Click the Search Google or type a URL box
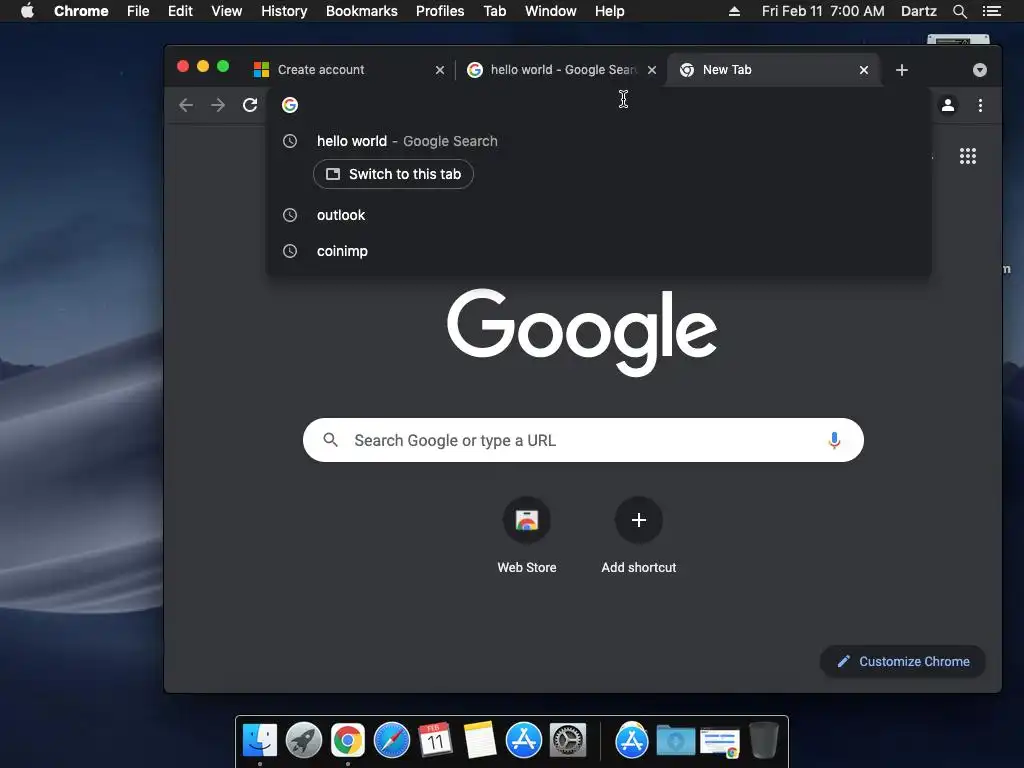Screen dimensions: 1024x768 (583, 440)
